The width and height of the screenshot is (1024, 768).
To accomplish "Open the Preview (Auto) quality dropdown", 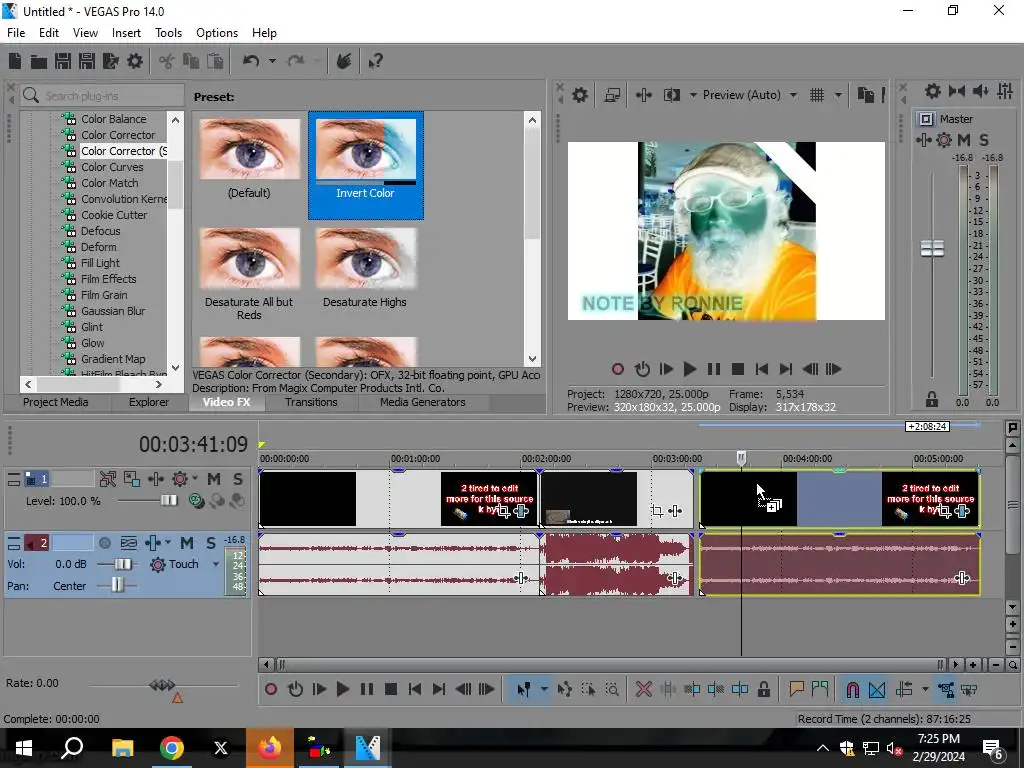I will coord(793,95).
